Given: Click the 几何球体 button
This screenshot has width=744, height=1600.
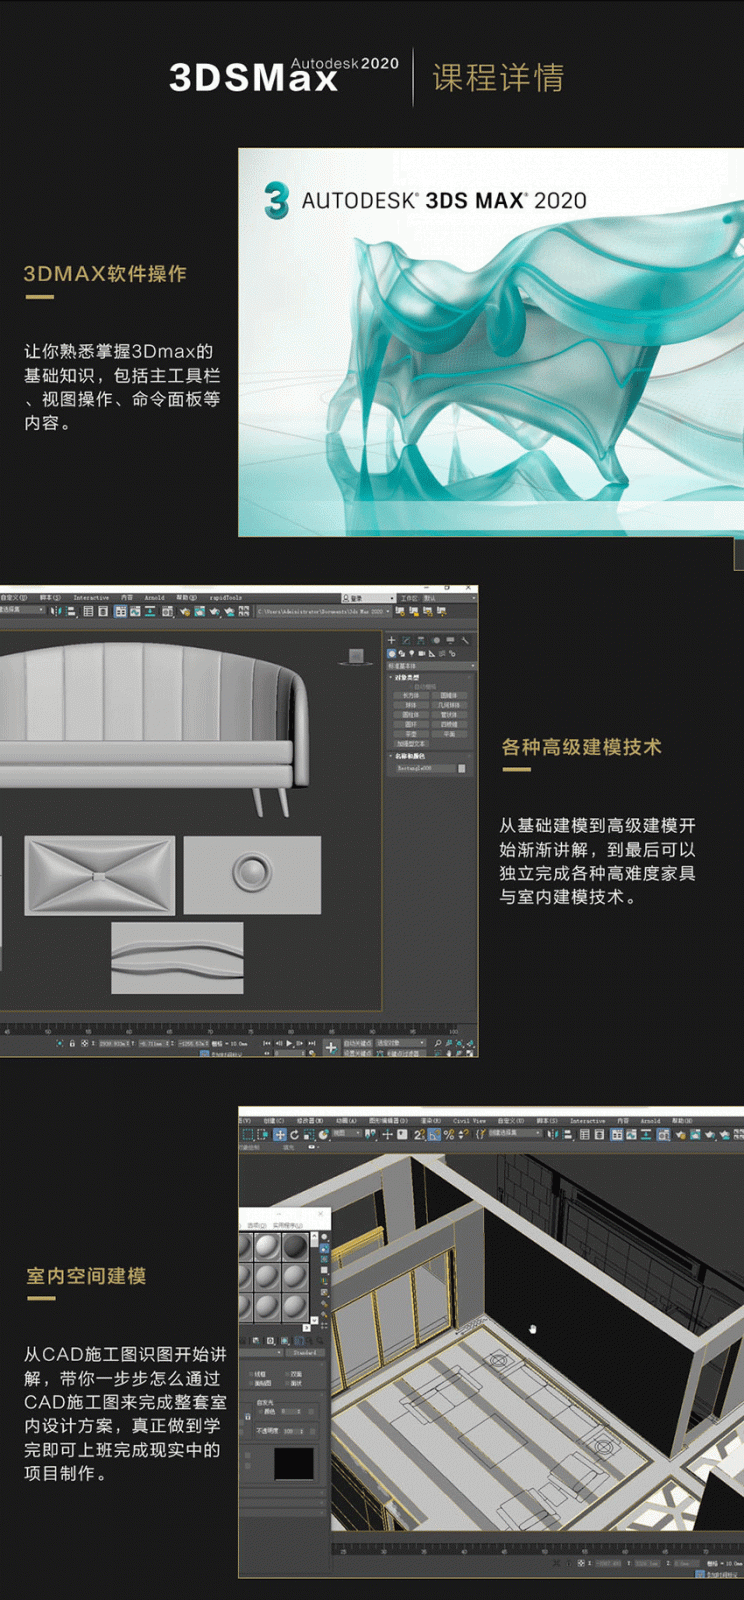Looking at the screenshot, I should coord(449,705).
